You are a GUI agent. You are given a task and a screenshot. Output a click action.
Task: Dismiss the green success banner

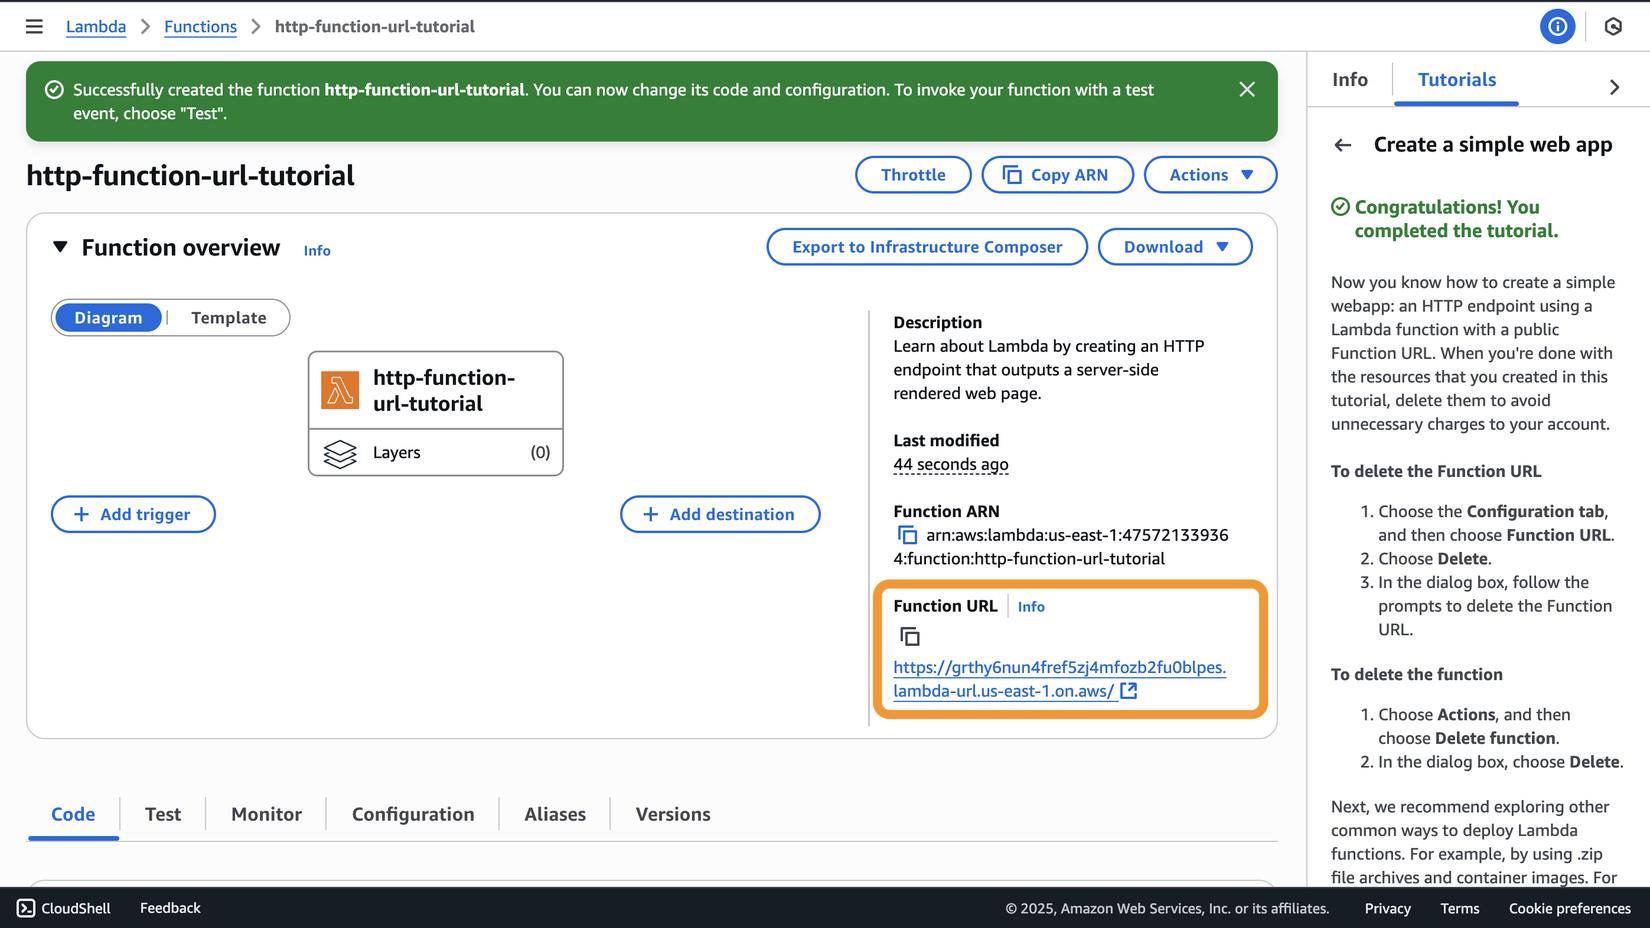(x=1247, y=90)
